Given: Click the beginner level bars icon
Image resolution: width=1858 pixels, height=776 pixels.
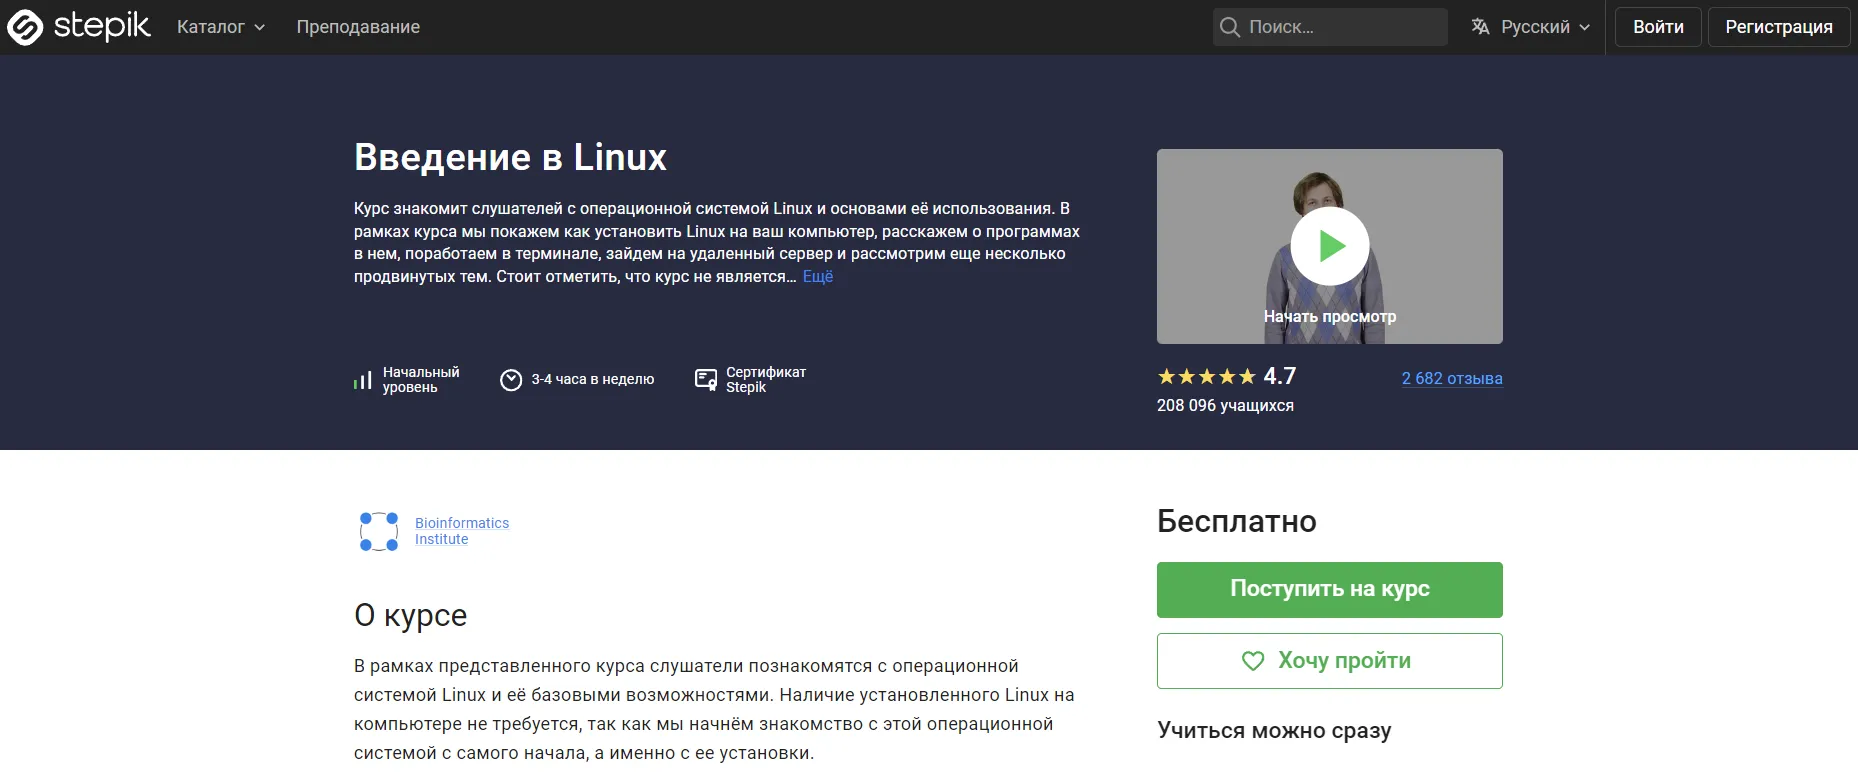Looking at the screenshot, I should pyautogui.click(x=362, y=380).
